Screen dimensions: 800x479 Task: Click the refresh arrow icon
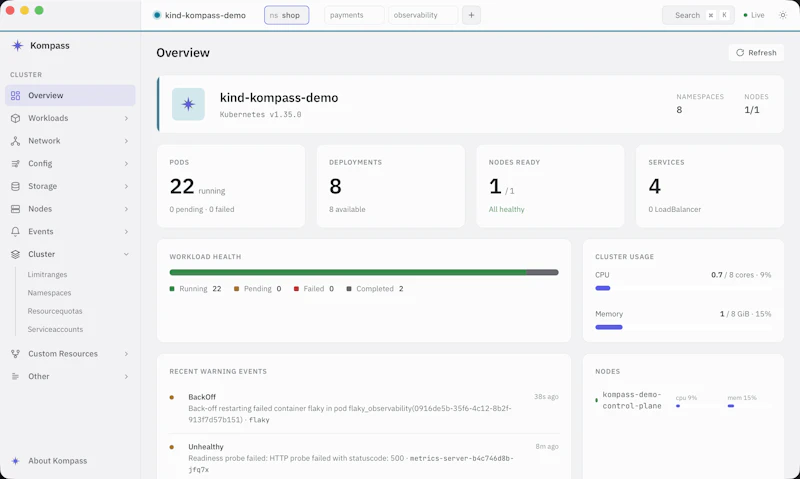coord(740,53)
